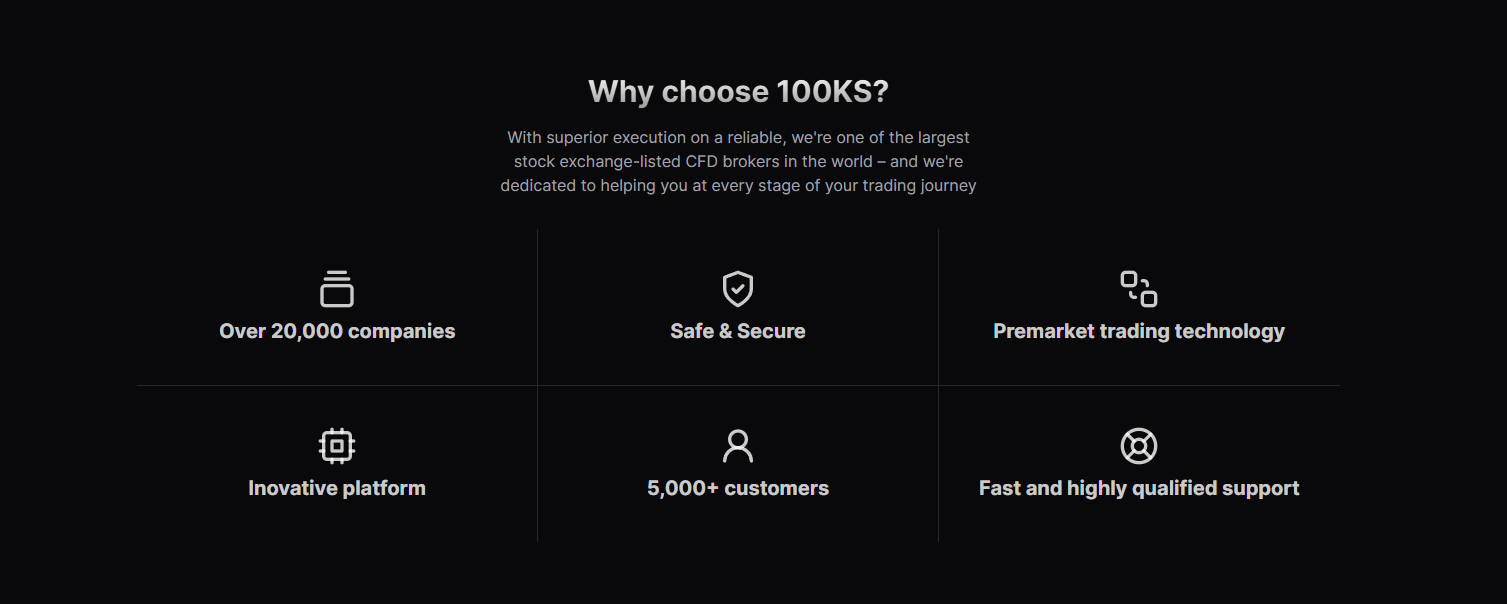Click the stacked cards companies icon
The width and height of the screenshot is (1507, 604).
(x=337, y=289)
